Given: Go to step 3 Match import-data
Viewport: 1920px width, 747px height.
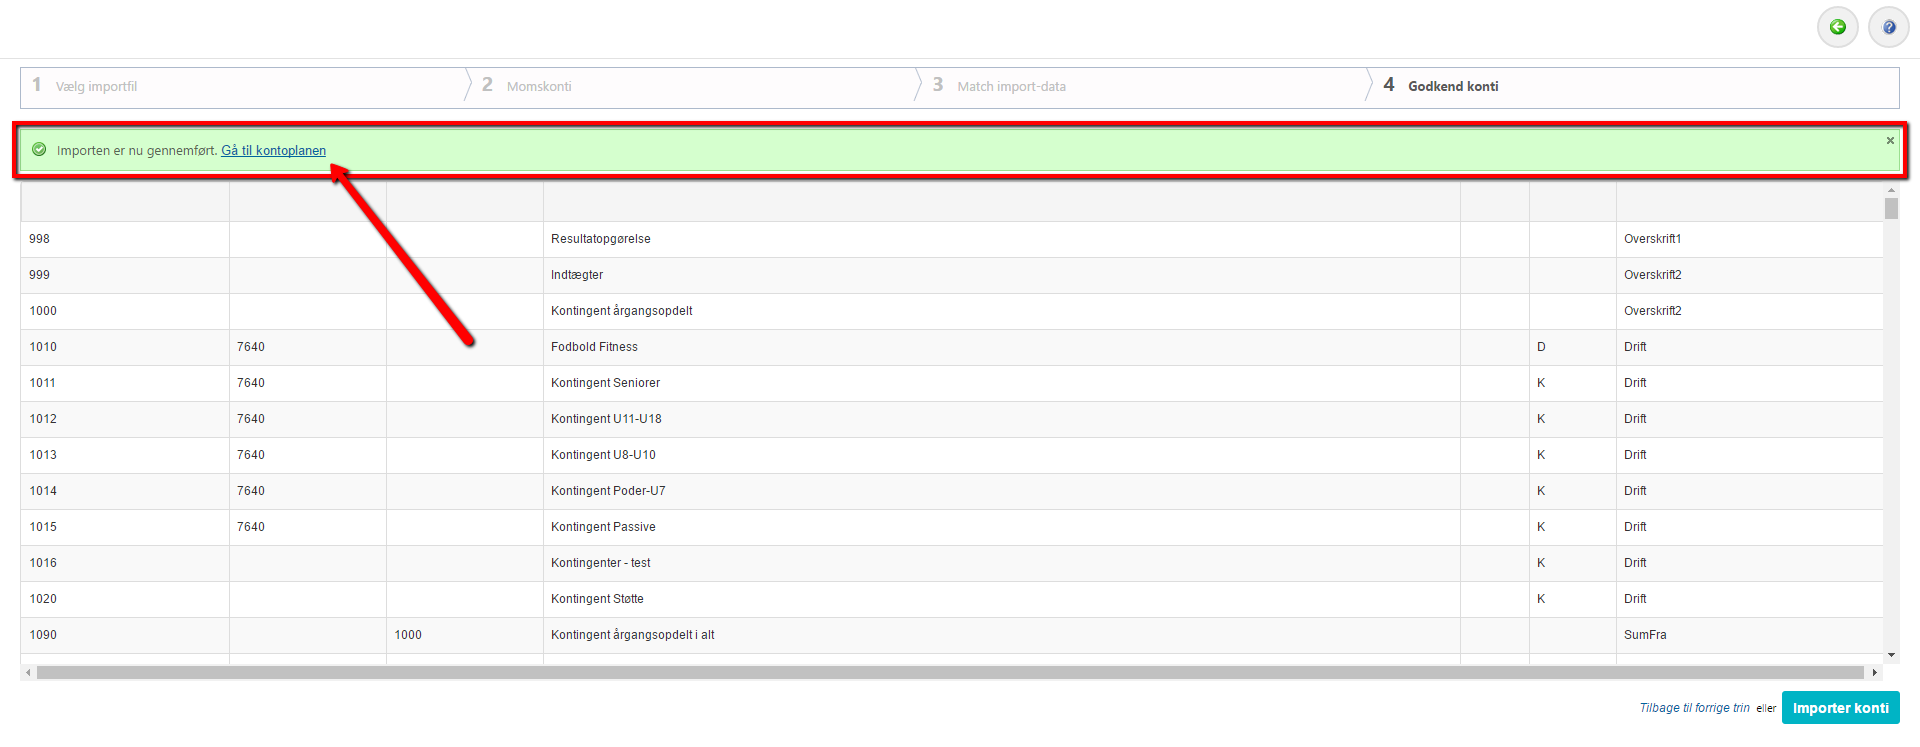Looking at the screenshot, I should (1010, 87).
